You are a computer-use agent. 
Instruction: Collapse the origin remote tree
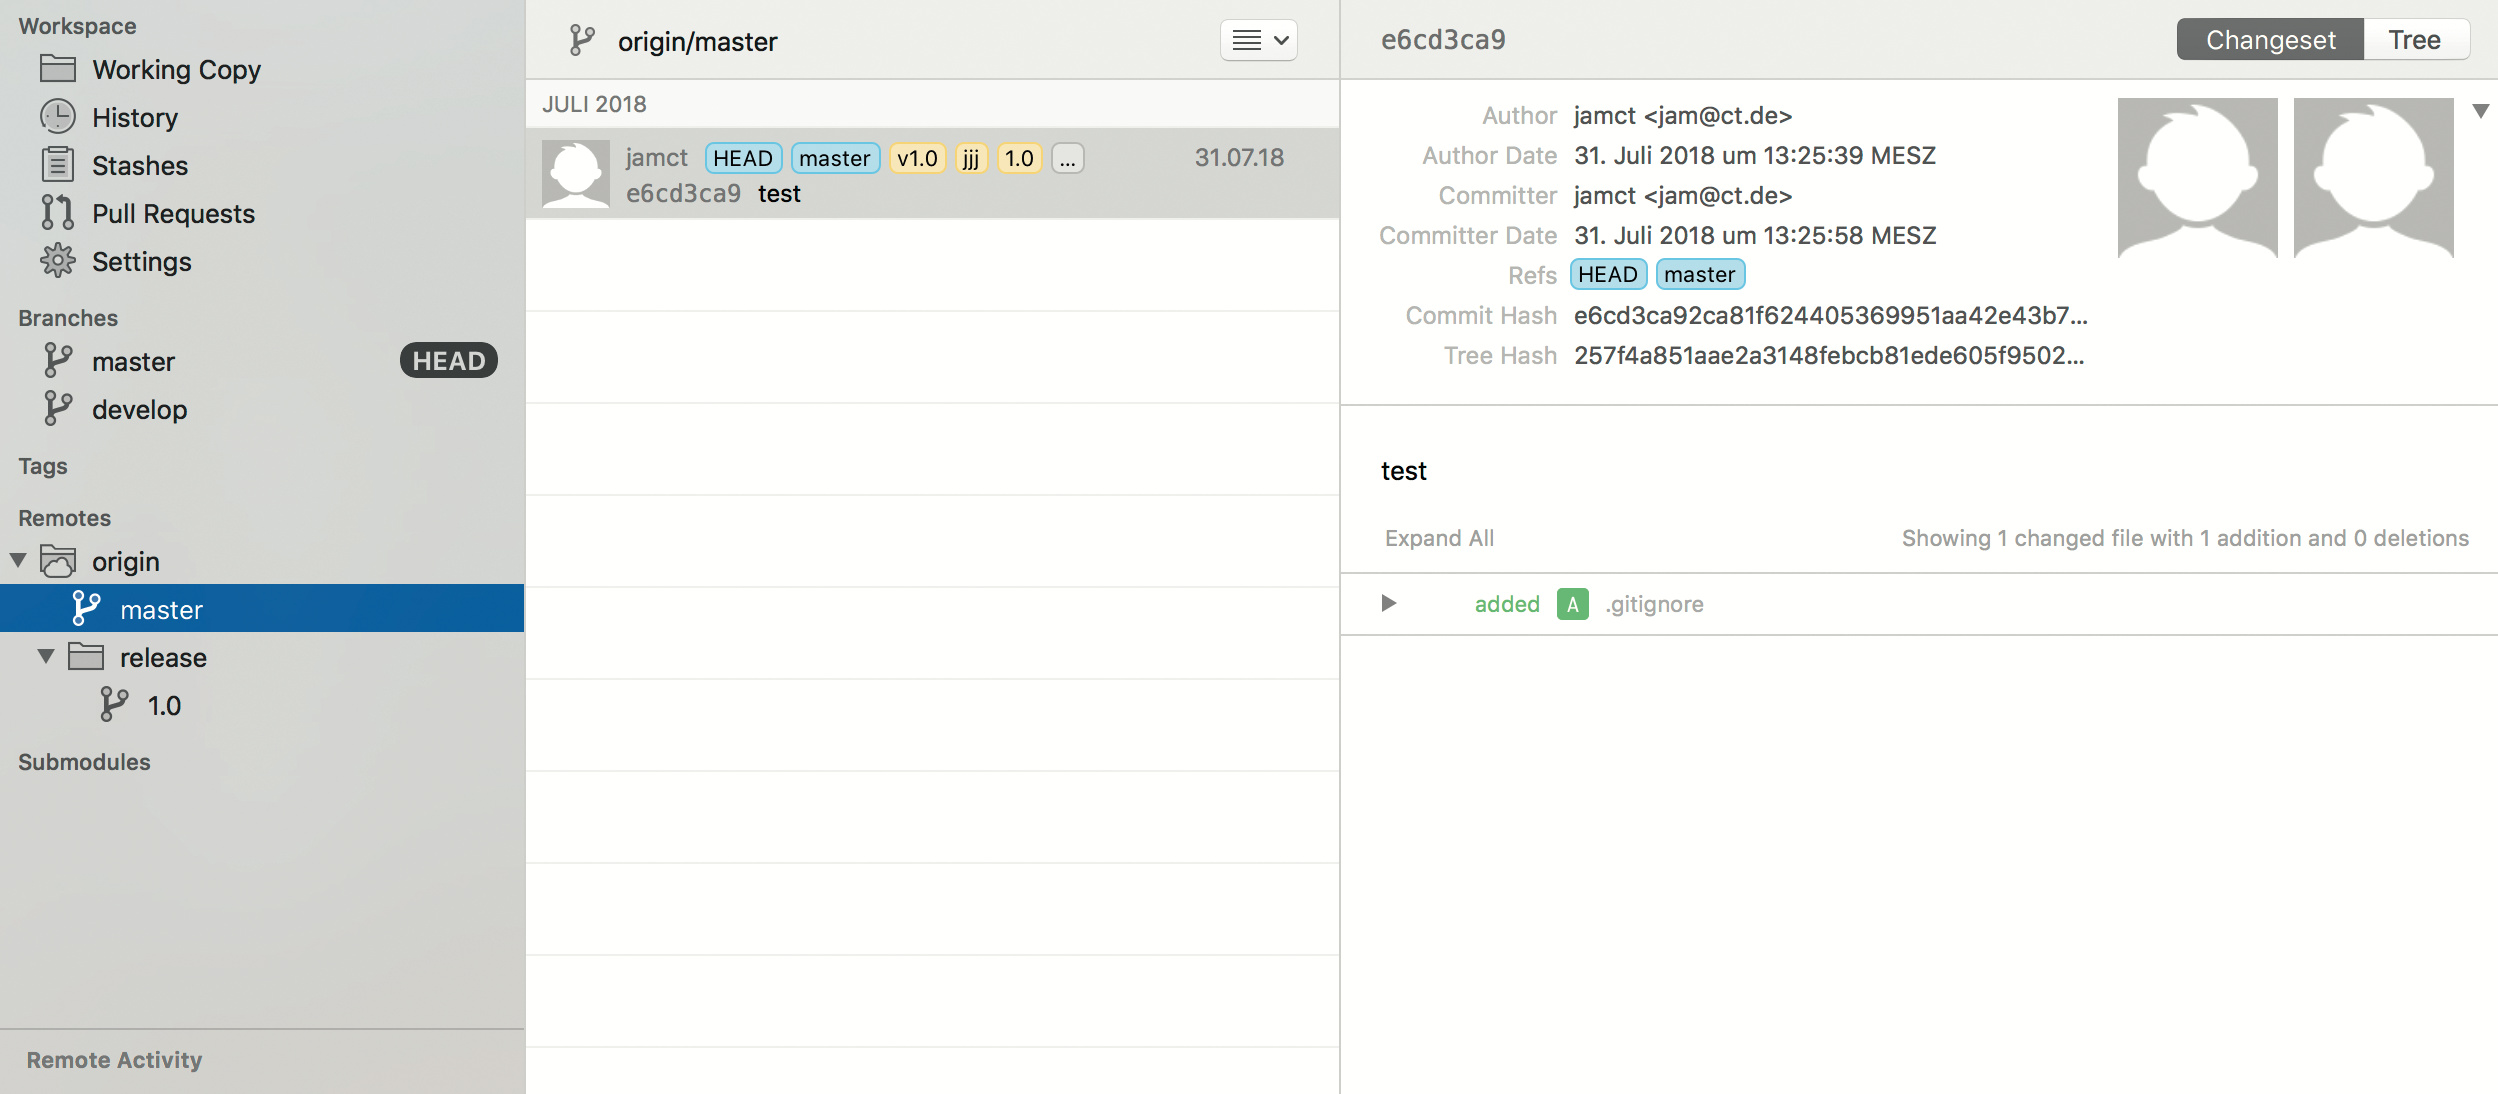(18, 560)
